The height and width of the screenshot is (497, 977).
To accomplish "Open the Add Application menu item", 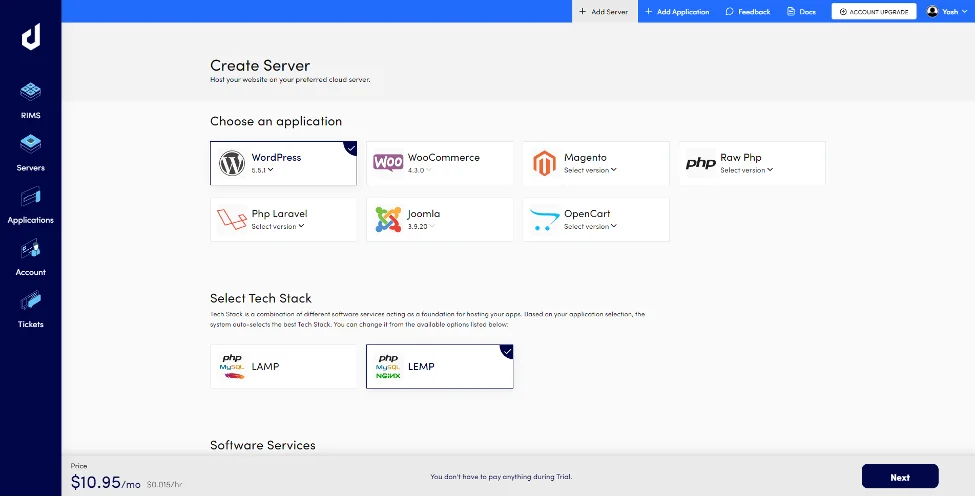I will click(676, 12).
